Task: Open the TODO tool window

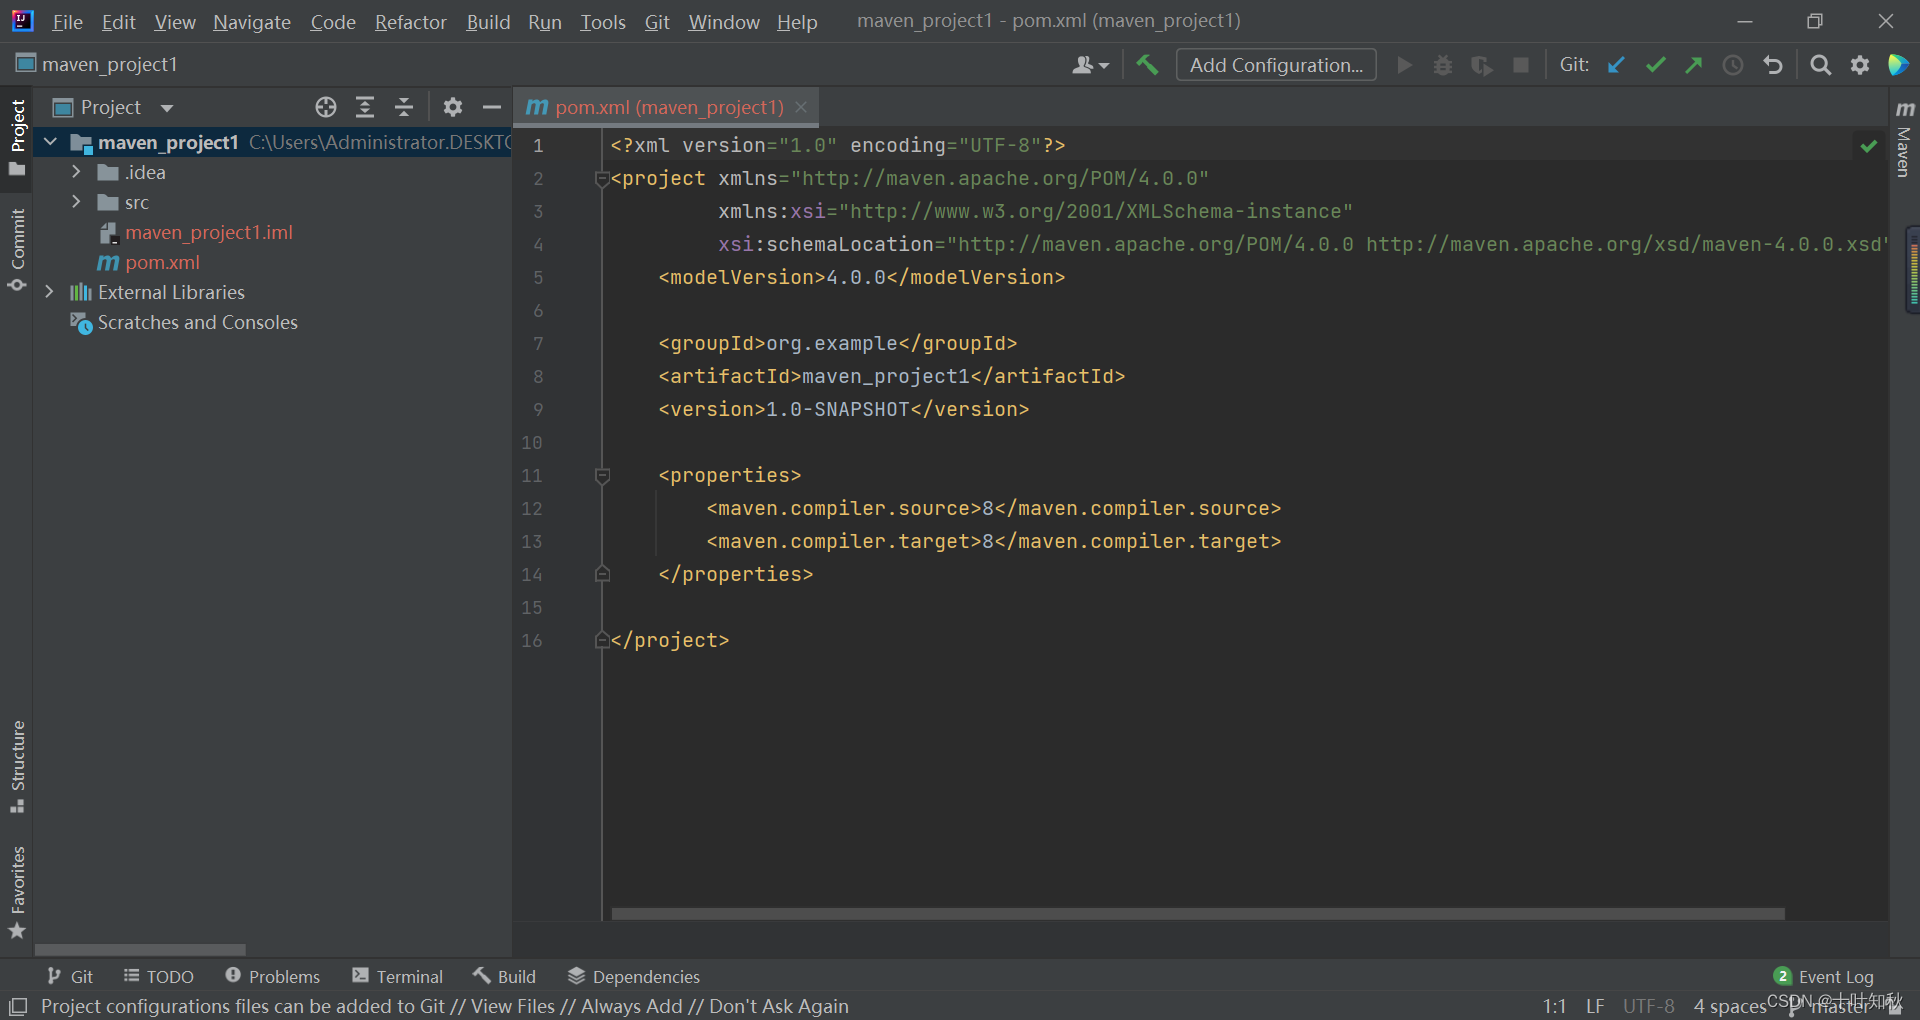Action: (158, 976)
